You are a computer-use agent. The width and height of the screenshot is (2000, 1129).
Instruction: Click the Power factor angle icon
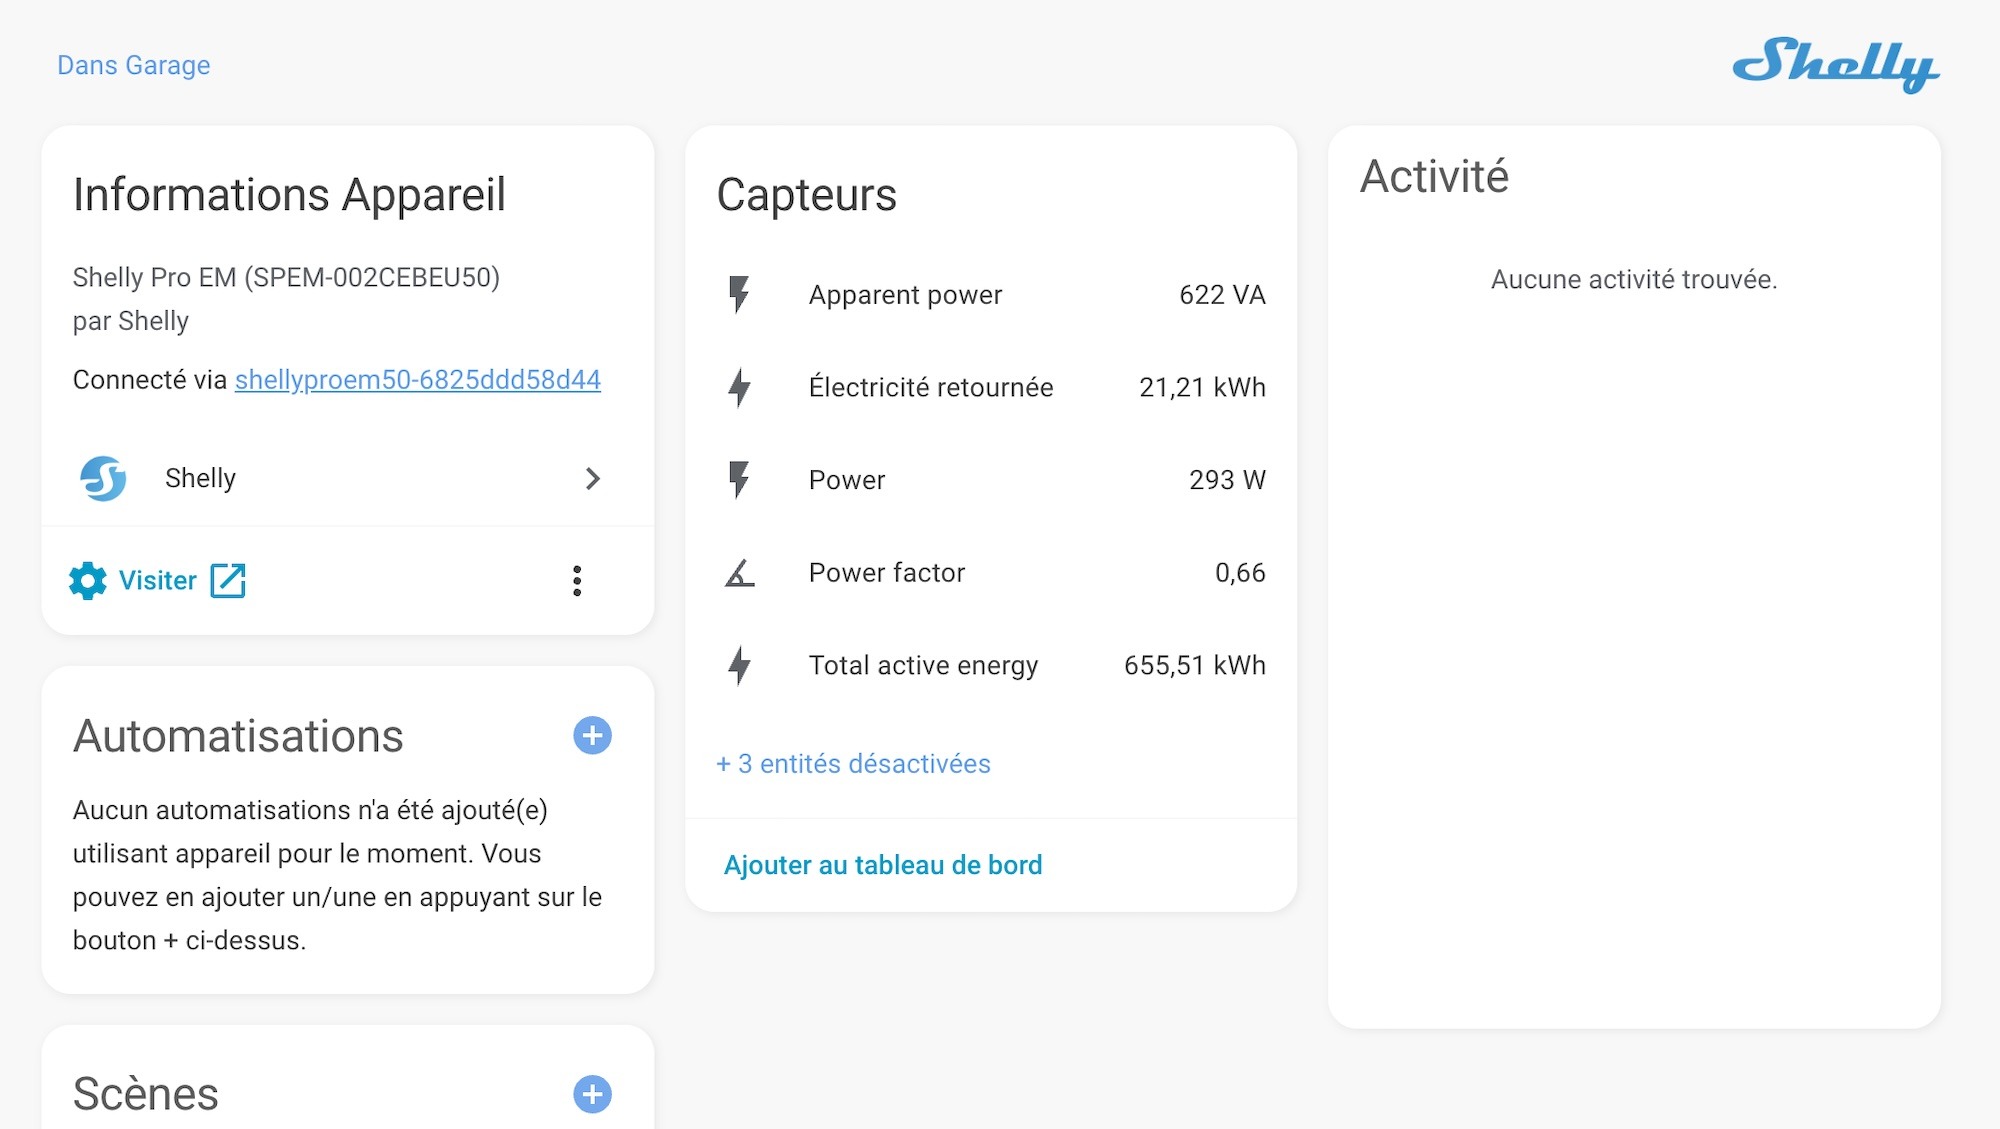739,573
